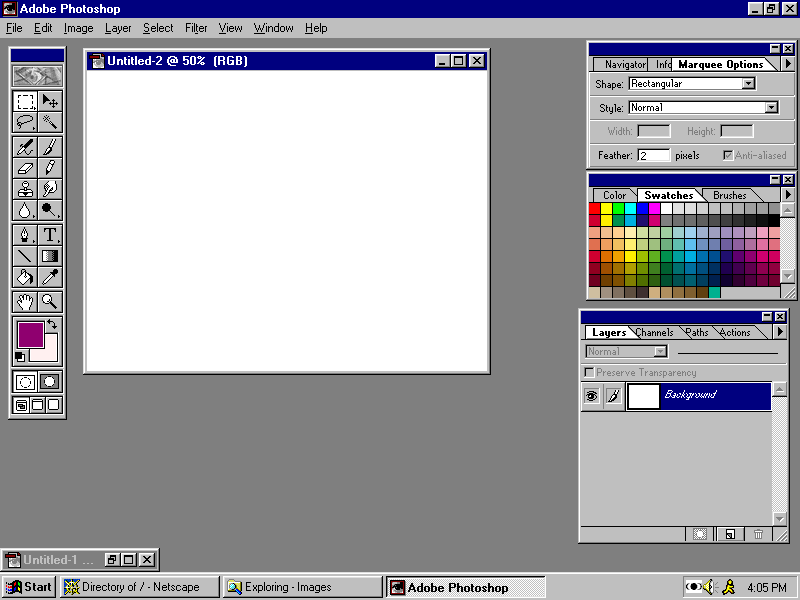Select the Lasso tool
This screenshot has width=800, height=600.
(x=25, y=122)
